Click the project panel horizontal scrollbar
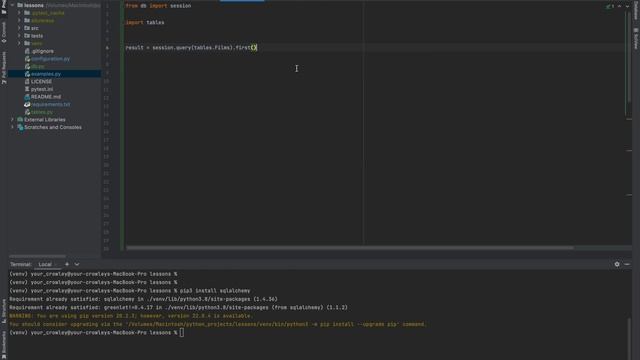 [x=38, y=256]
